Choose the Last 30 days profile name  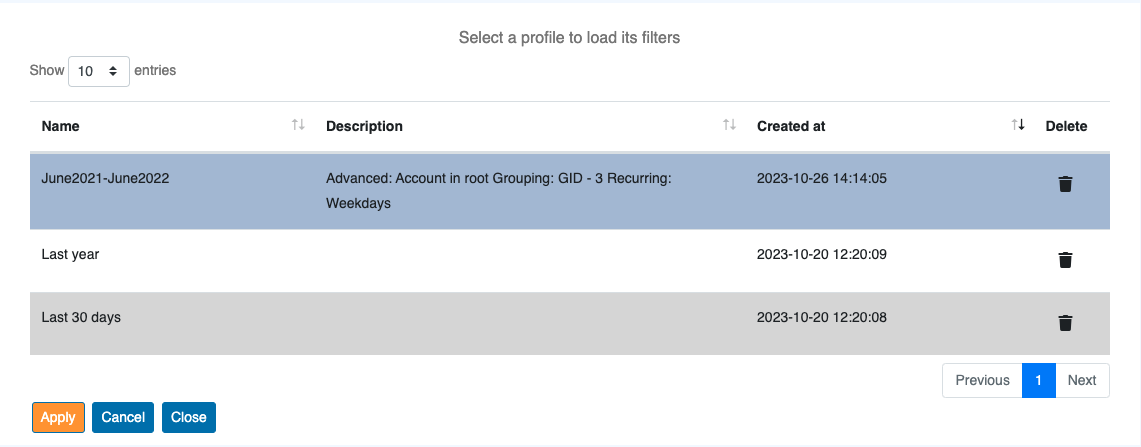[x=81, y=318]
